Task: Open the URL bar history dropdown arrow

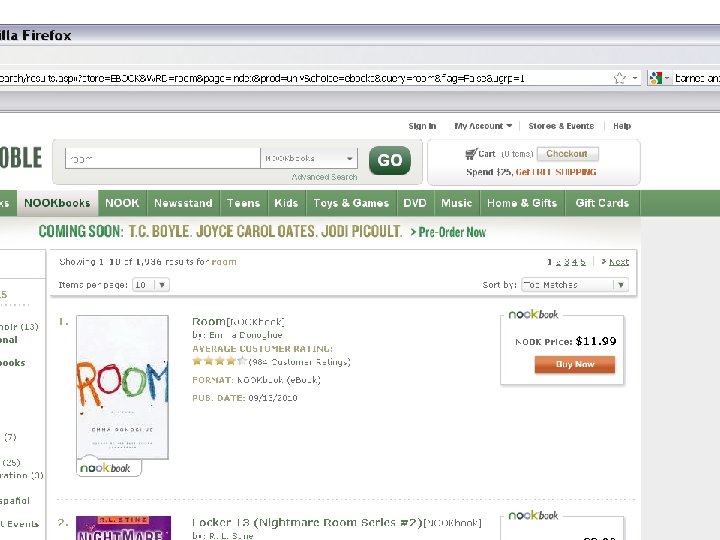Action: (x=635, y=78)
